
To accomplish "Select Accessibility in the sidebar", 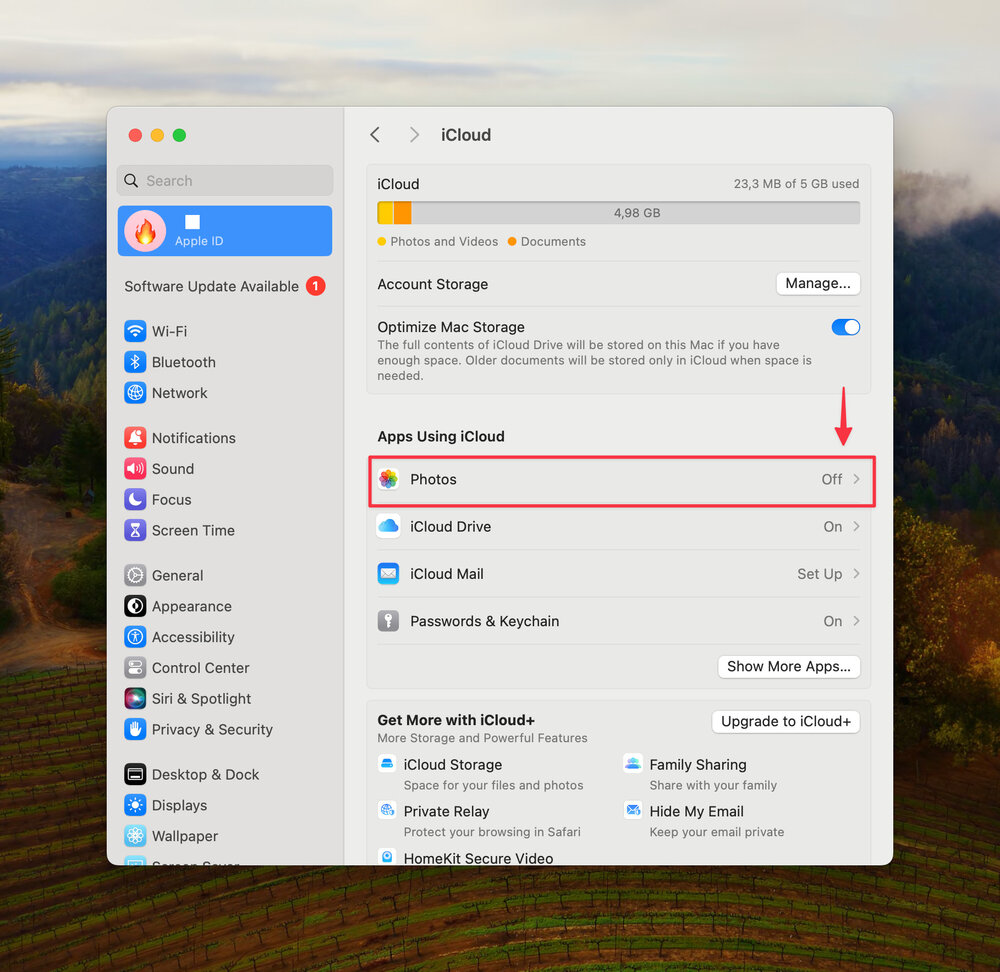I will [x=224, y=637].
